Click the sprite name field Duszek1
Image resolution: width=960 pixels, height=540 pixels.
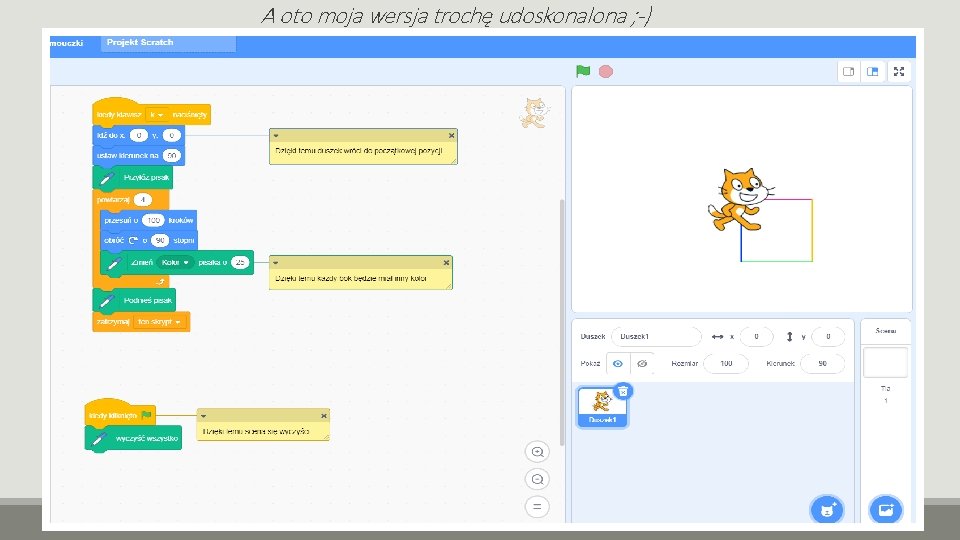(x=656, y=336)
